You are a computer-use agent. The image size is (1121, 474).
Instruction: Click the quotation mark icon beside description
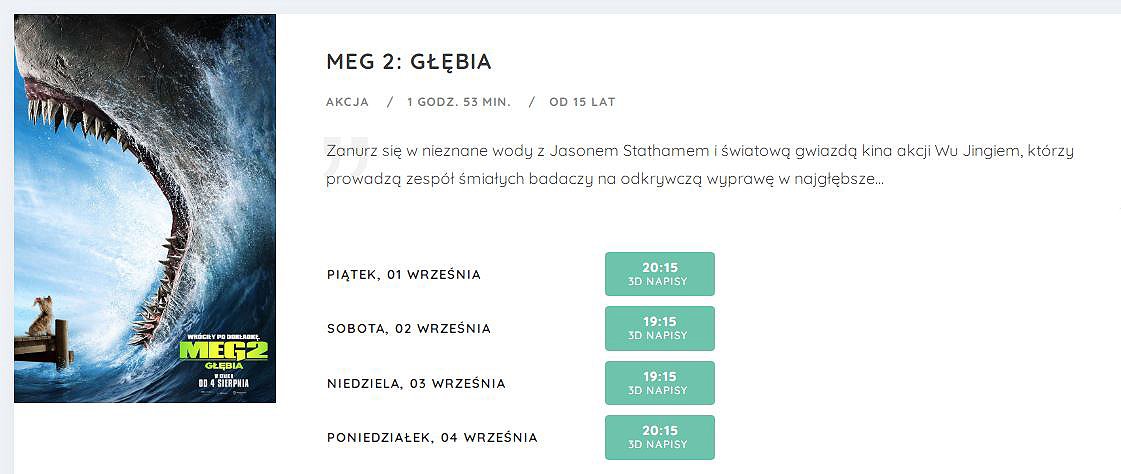[346, 156]
